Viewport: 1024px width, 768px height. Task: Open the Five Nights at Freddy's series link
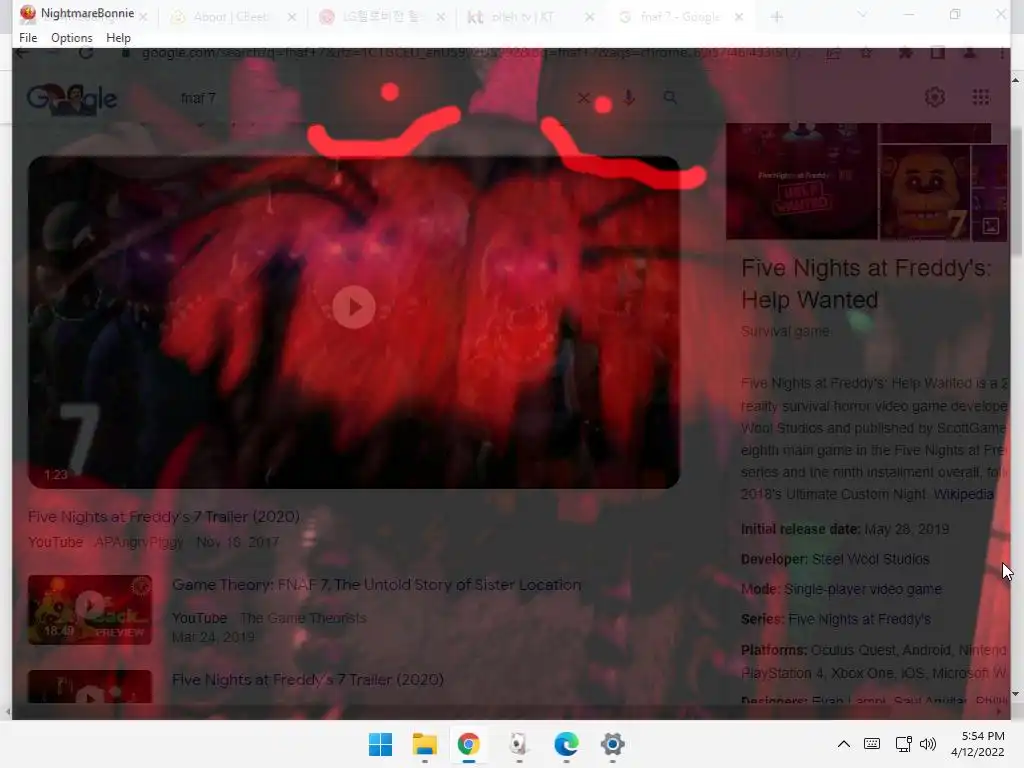859,619
